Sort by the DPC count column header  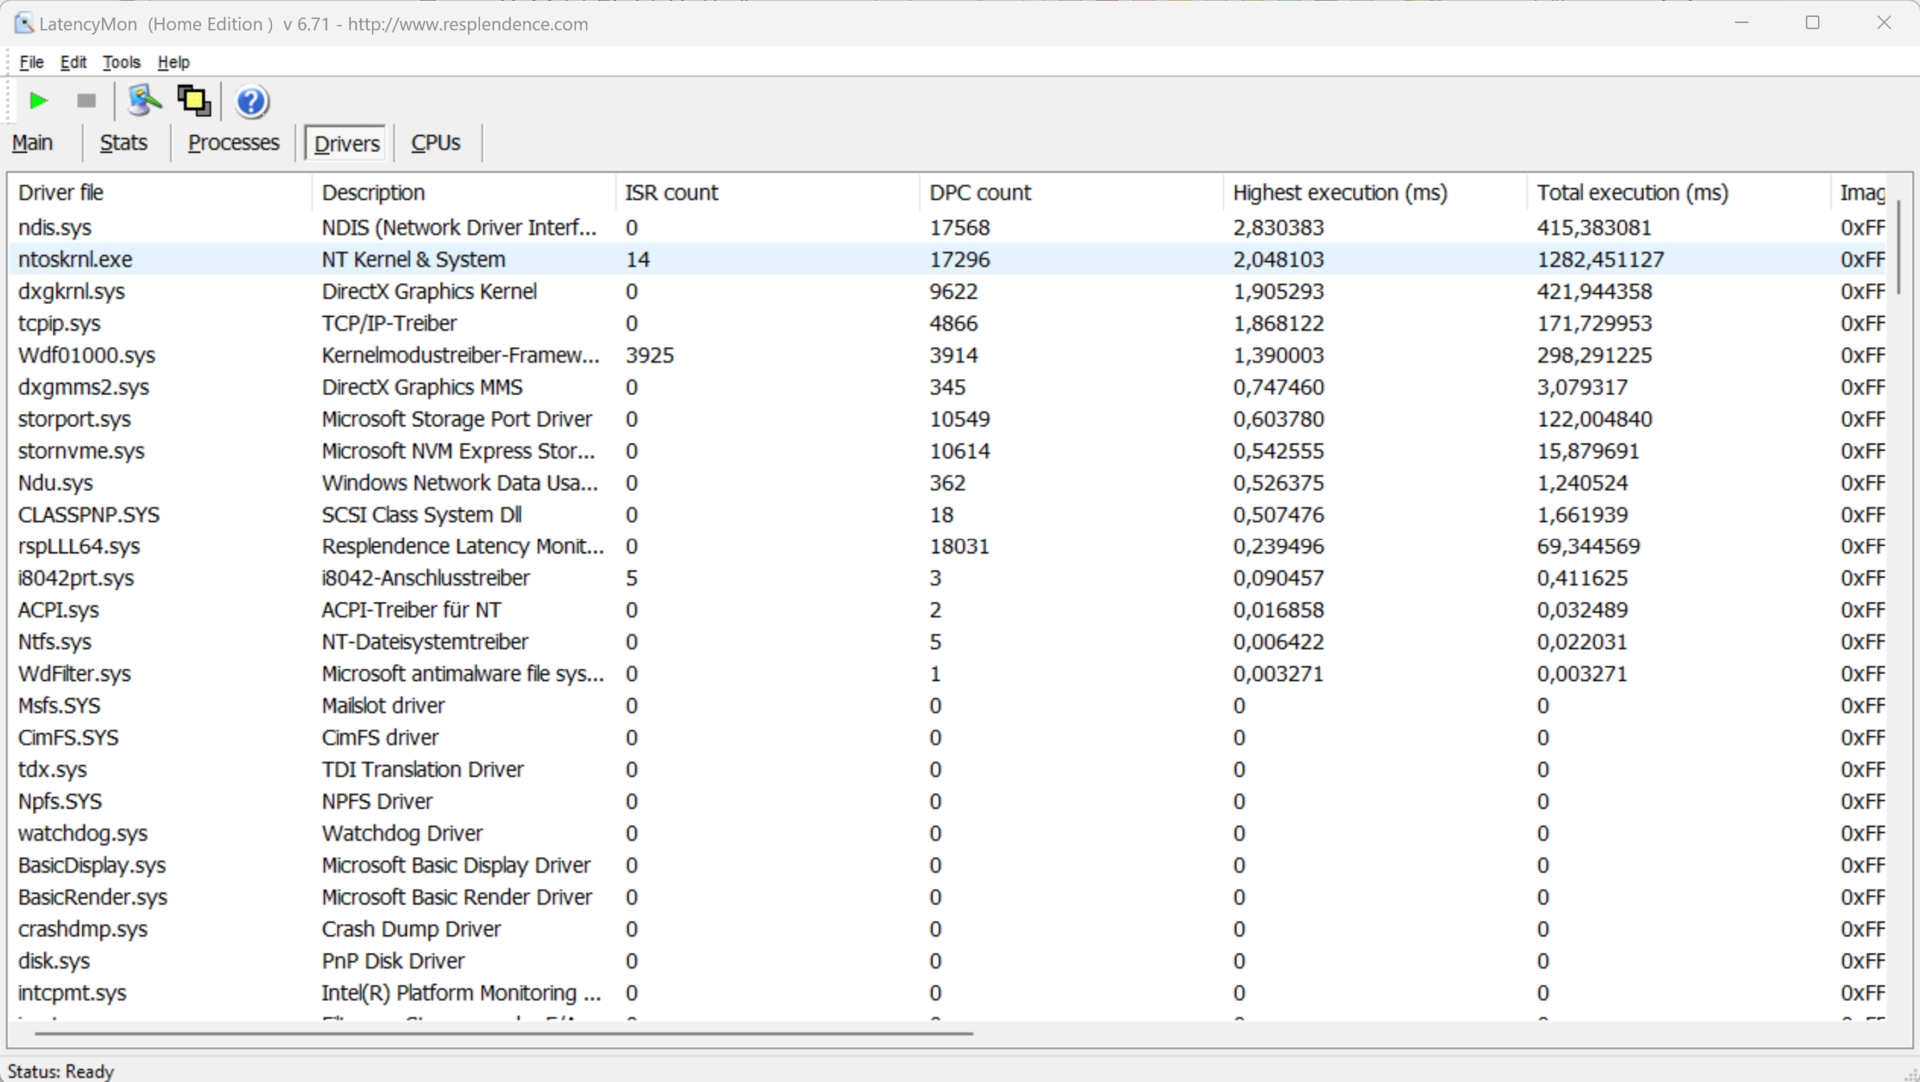[x=979, y=192]
